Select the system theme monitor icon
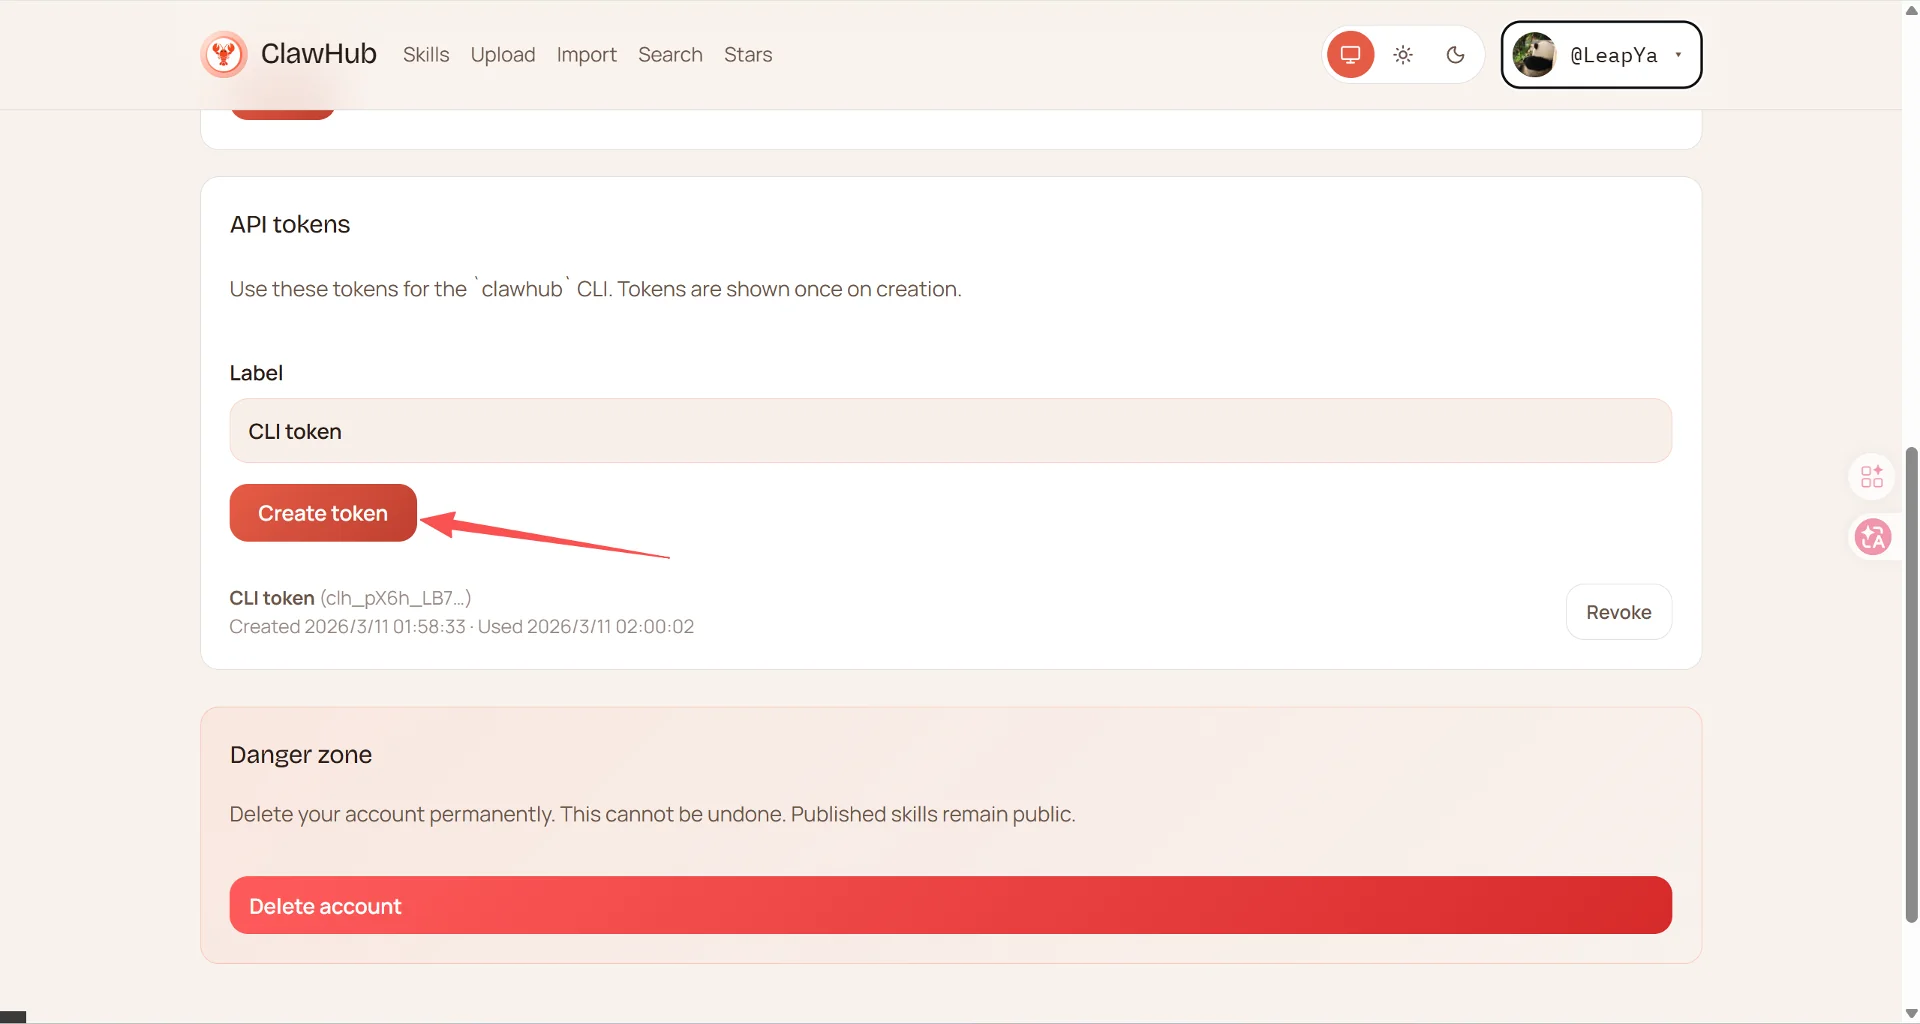1920x1024 pixels. click(1350, 55)
